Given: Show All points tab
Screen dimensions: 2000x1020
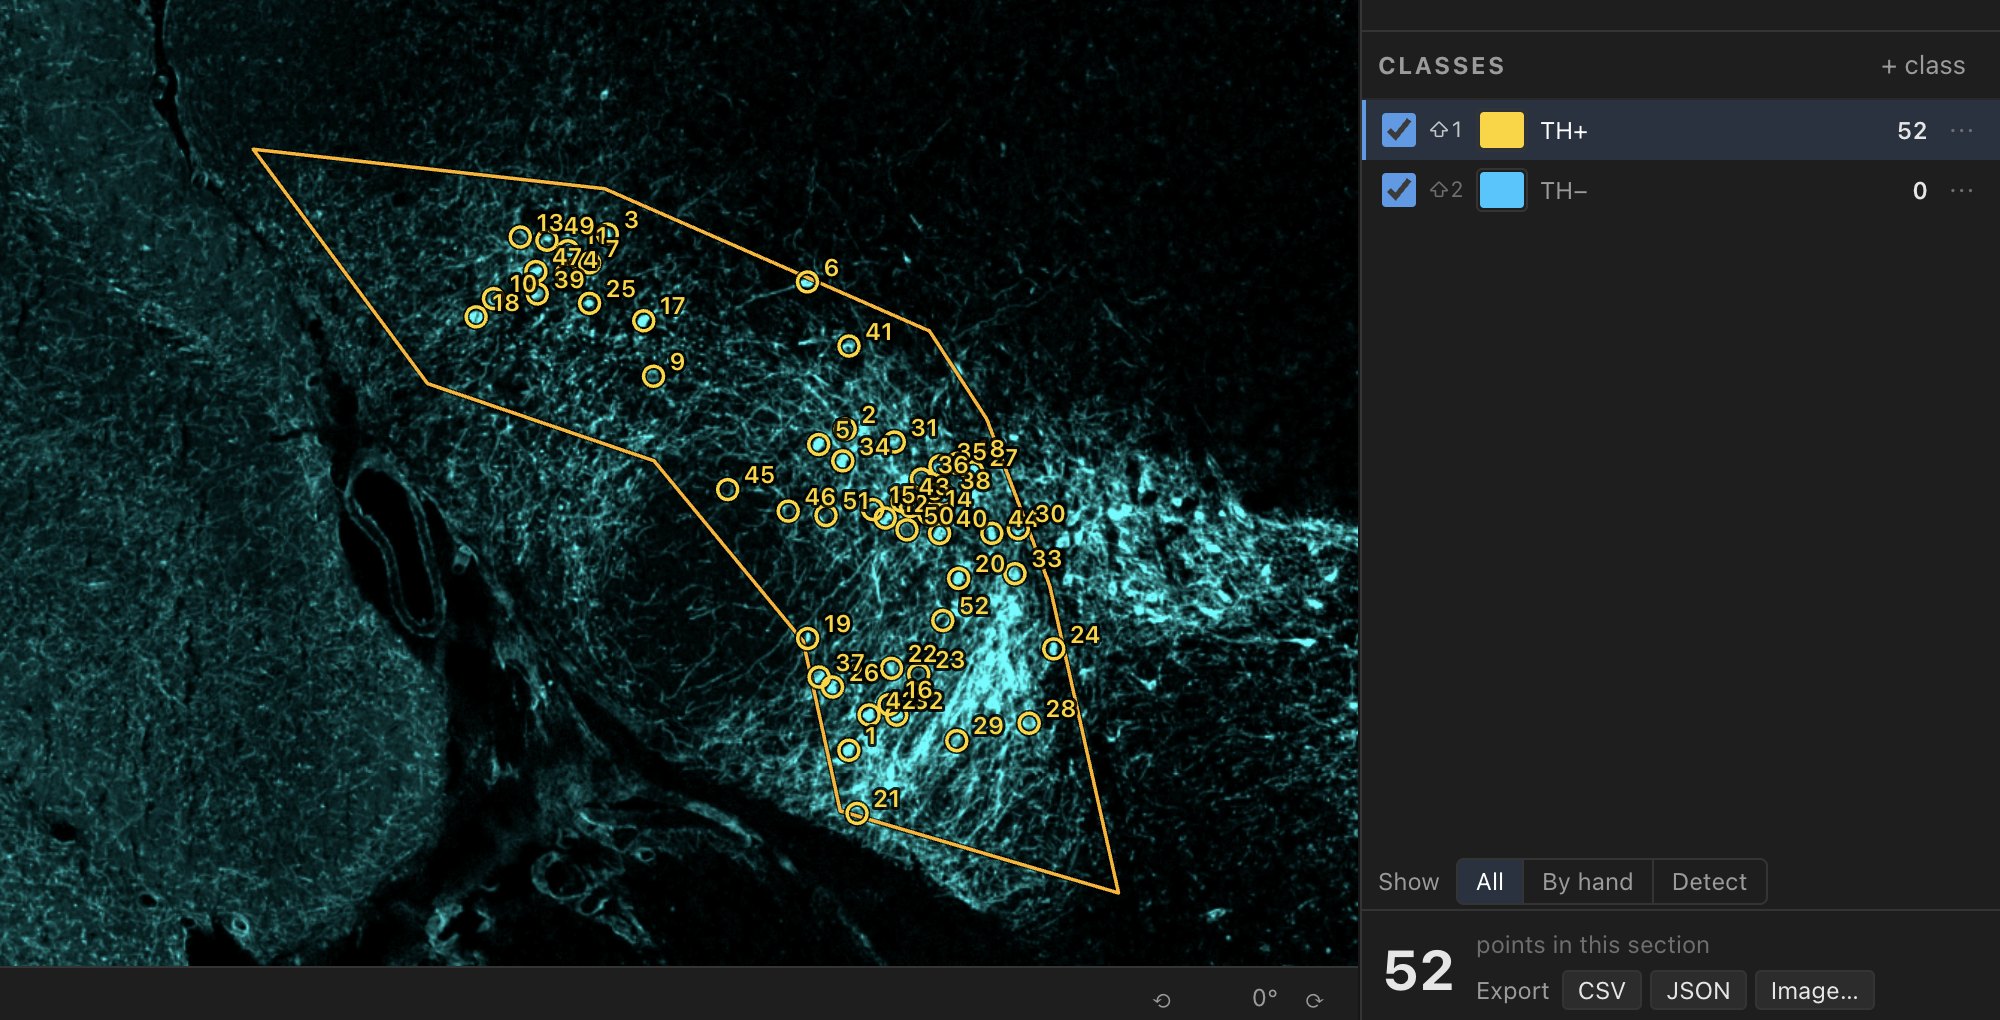Looking at the screenshot, I should pos(1489,882).
